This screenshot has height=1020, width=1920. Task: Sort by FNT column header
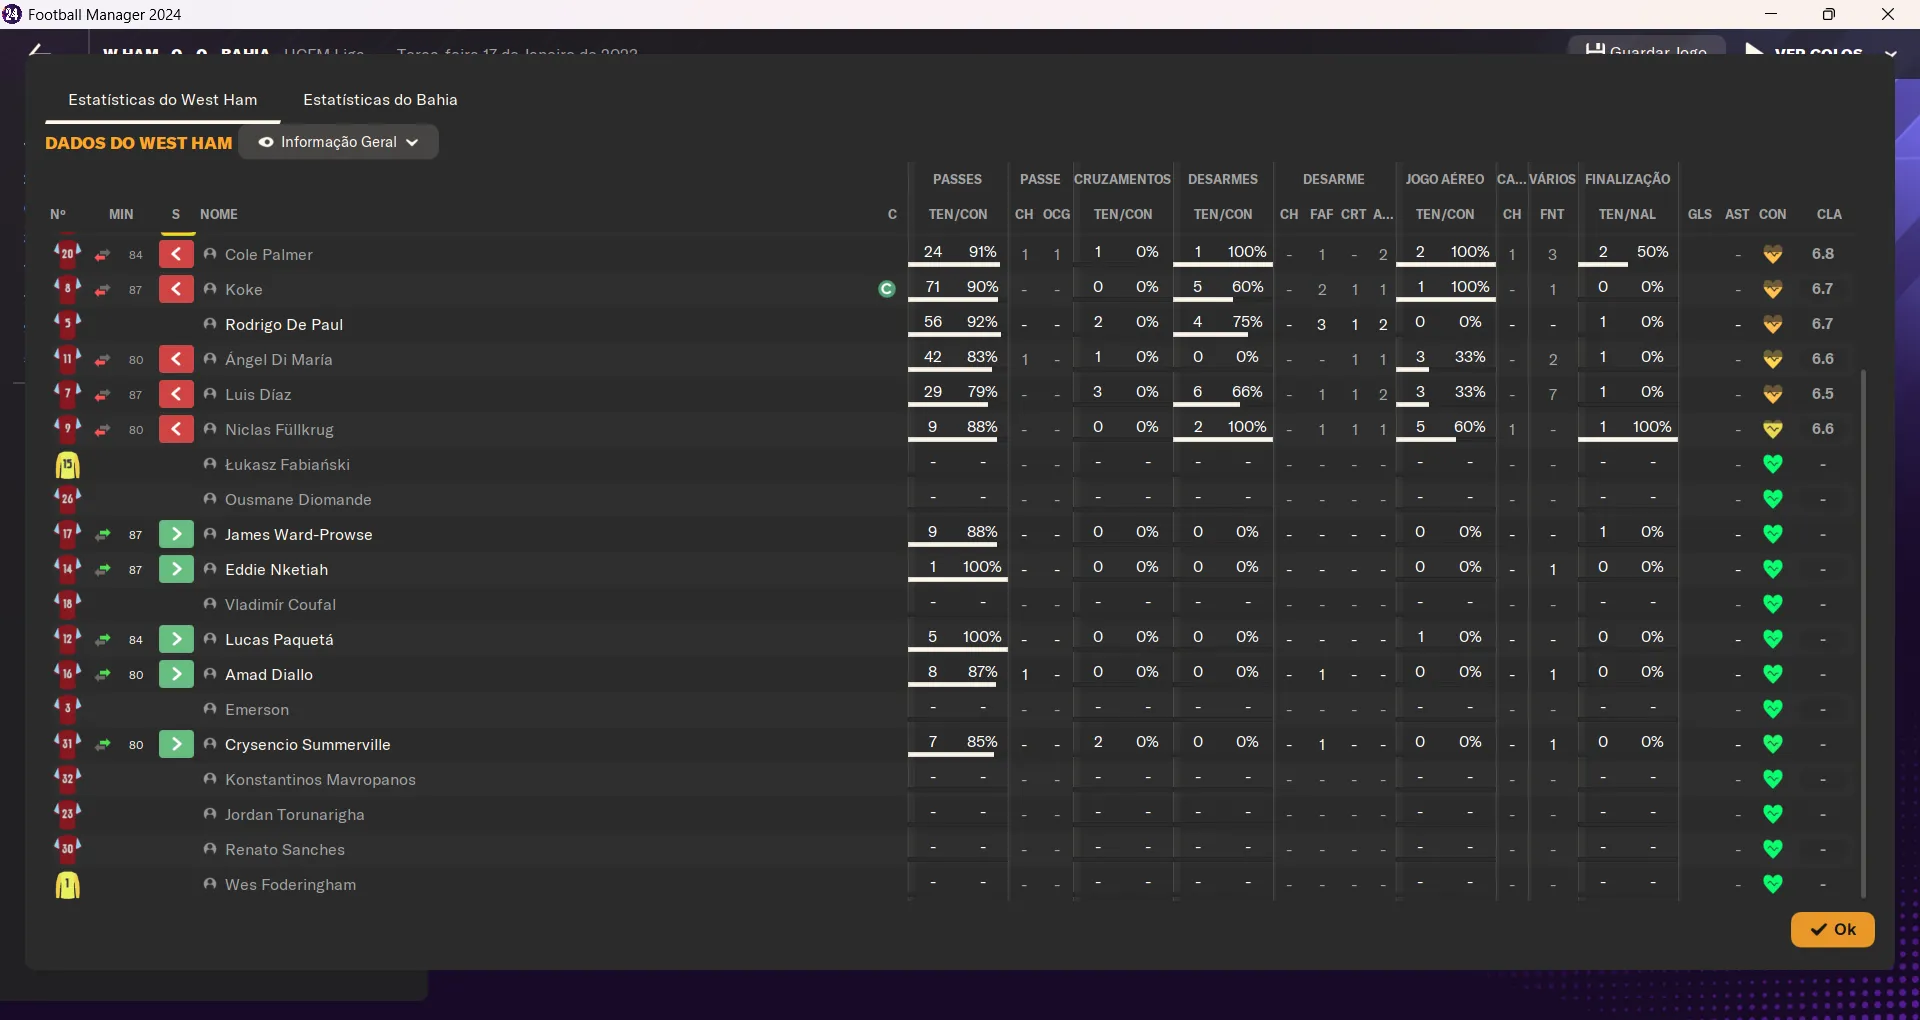click(x=1552, y=214)
